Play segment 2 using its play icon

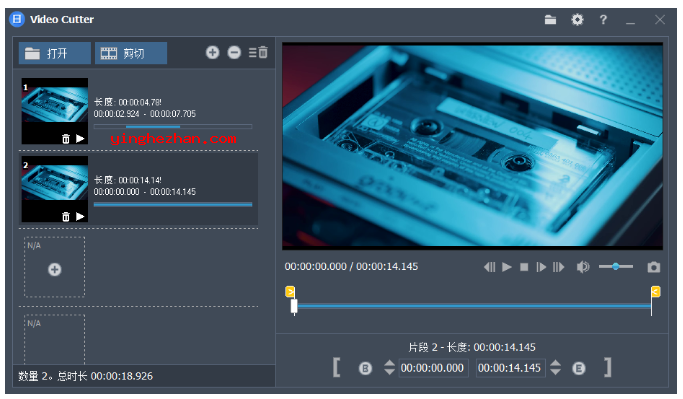80,216
